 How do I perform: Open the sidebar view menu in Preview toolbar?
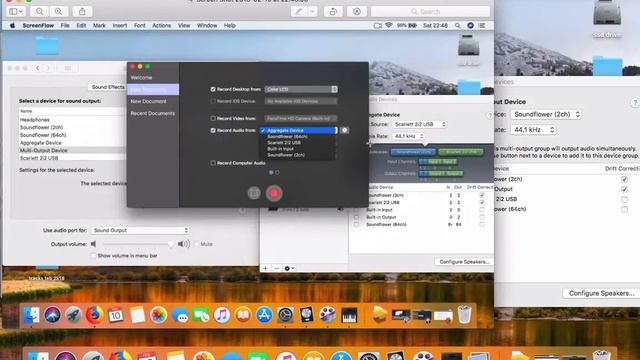[x=16, y=11]
